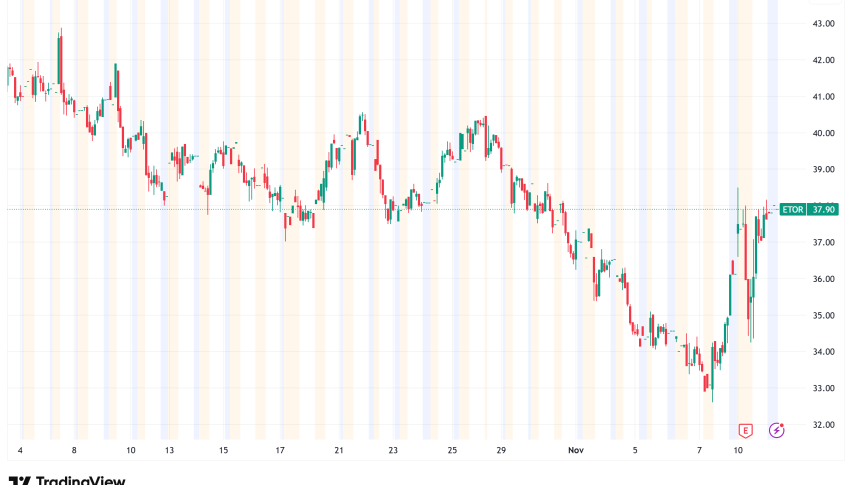This screenshot has height=485, width=852.
Task: Click date 13 on the time axis
Action: (x=170, y=451)
